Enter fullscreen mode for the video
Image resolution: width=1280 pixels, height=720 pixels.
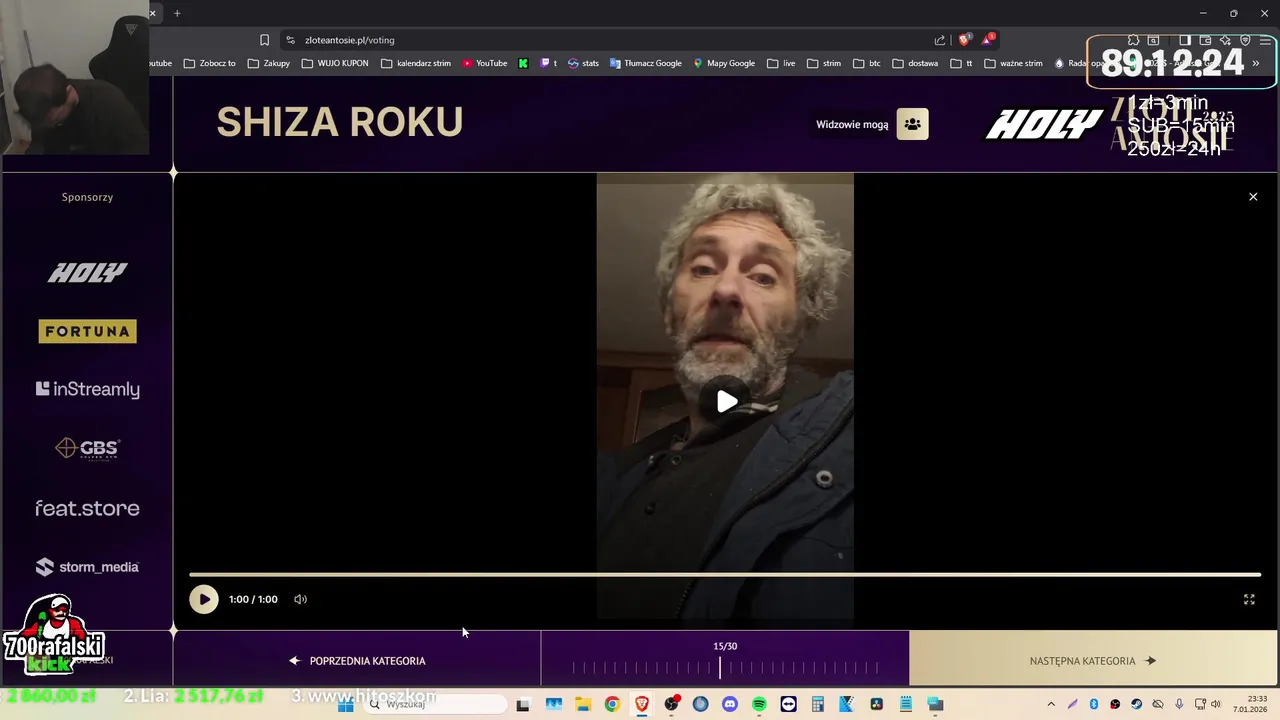[1249, 599]
